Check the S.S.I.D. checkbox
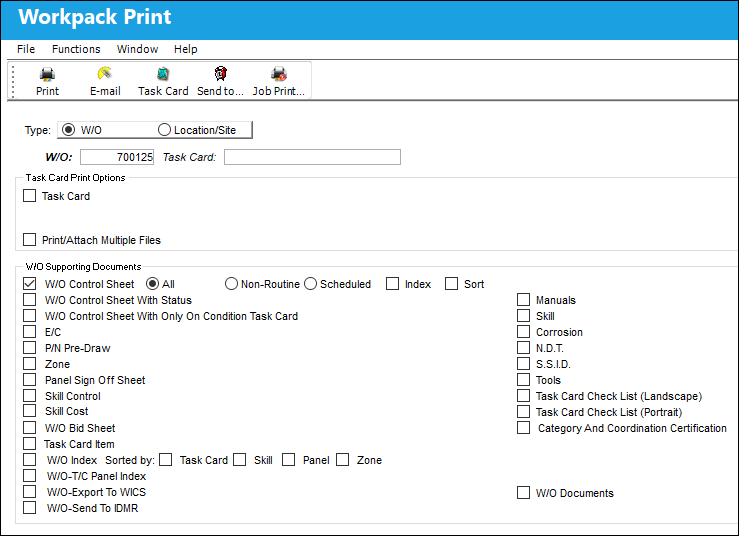Image resolution: width=739 pixels, height=536 pixels. point(523,364)
